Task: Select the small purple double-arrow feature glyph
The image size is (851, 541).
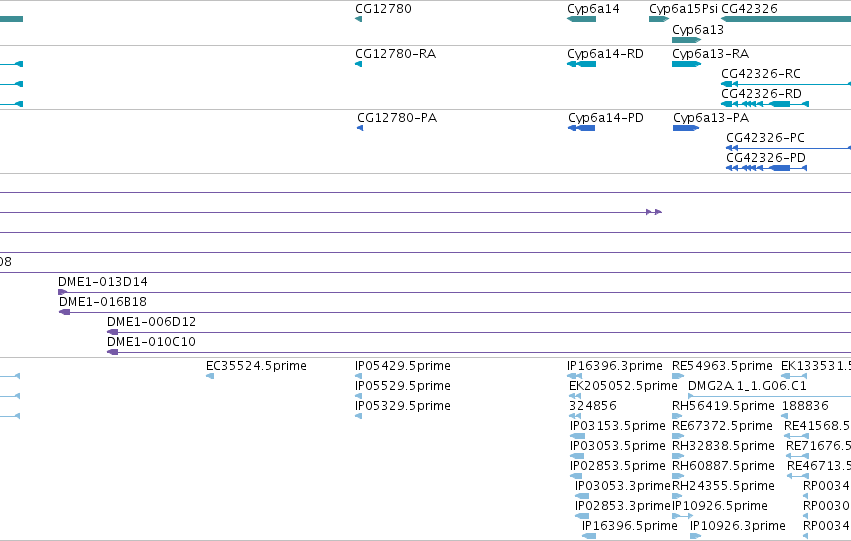Action: click(654, 212)
